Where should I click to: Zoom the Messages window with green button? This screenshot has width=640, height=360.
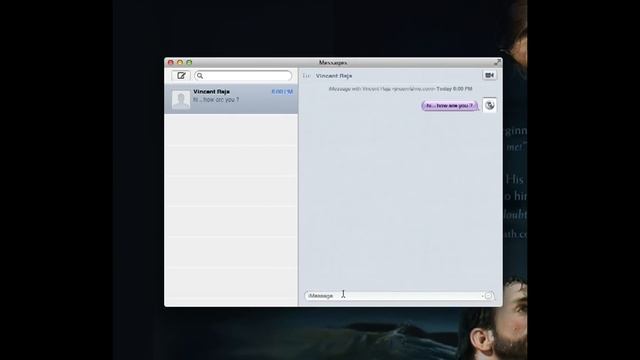click(189, 62)
